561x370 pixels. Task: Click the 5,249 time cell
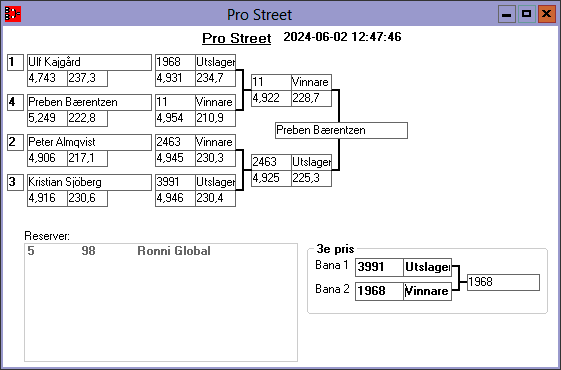(47, 118)
